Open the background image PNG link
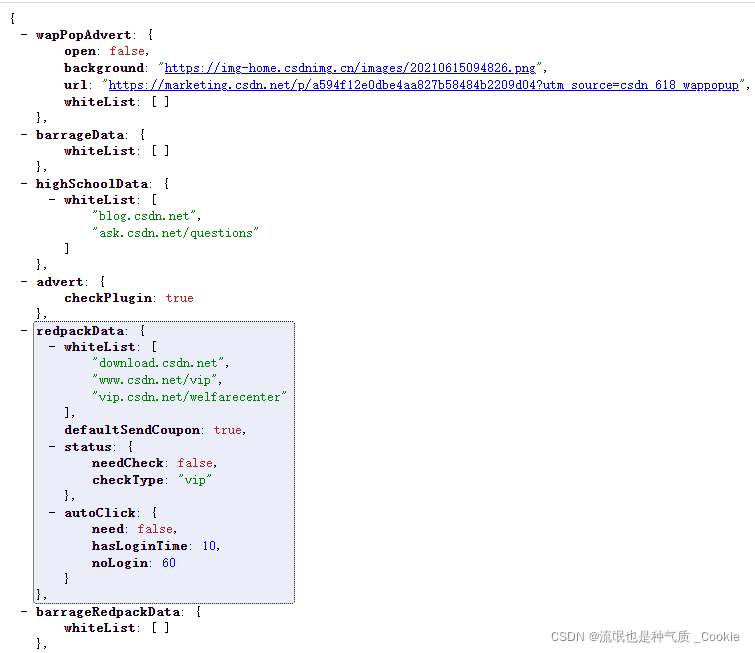The image size is (755, 653). tap(350, 68)
